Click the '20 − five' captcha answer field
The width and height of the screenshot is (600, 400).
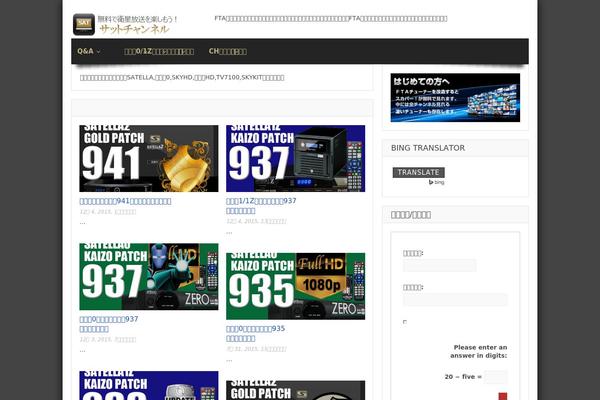click(496, 377)
